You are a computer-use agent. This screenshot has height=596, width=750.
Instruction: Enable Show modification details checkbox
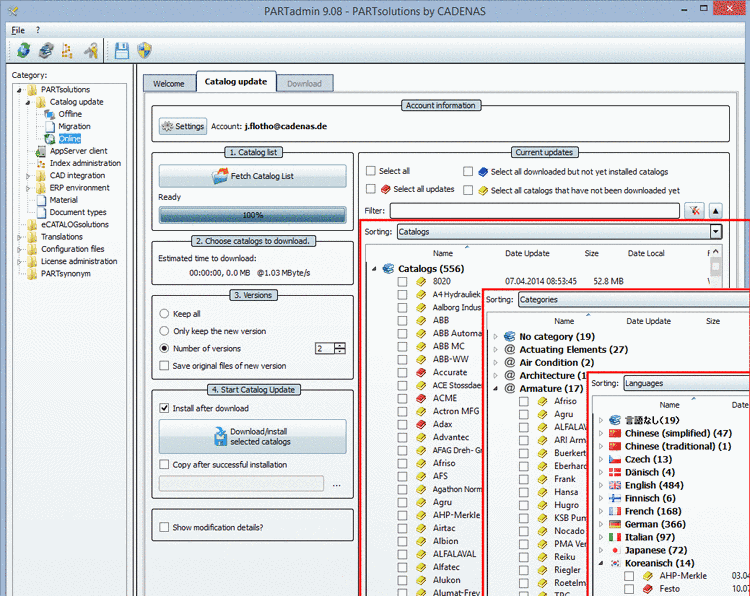[164, 527]
